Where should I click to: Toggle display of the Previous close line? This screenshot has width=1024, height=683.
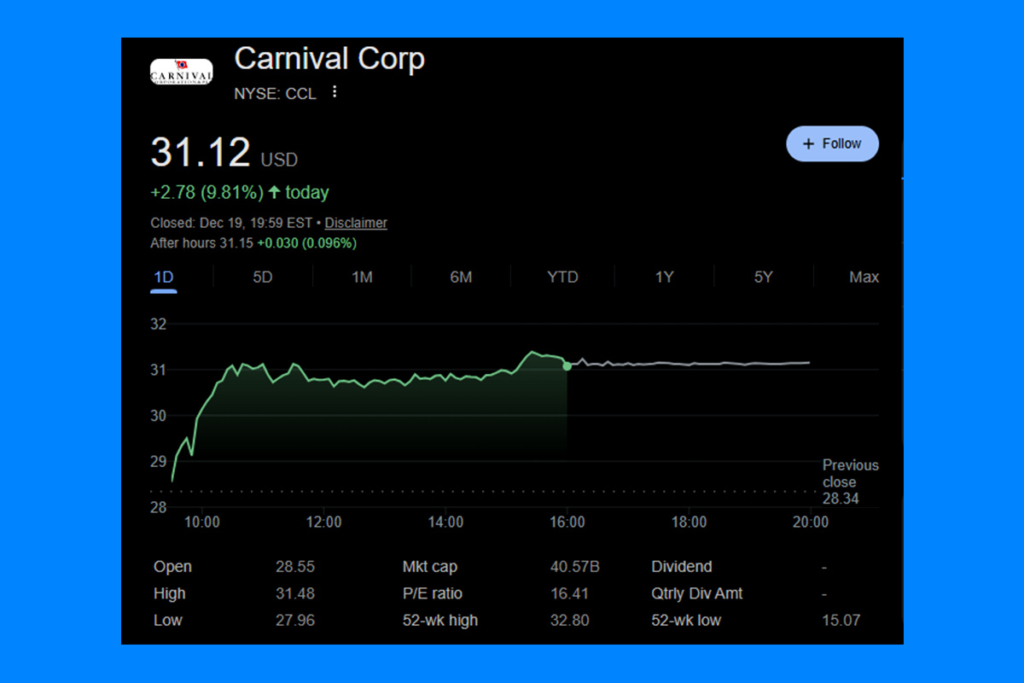pyautogui.click(x=850, y=481)
